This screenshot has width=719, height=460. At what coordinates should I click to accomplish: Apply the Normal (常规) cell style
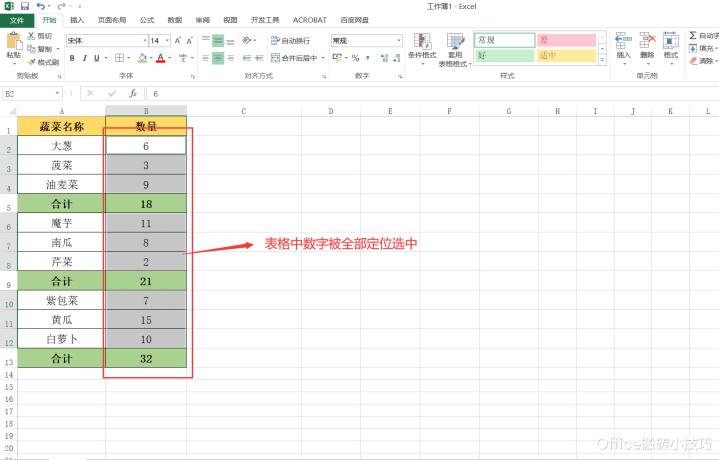click(x=504, y=40)
